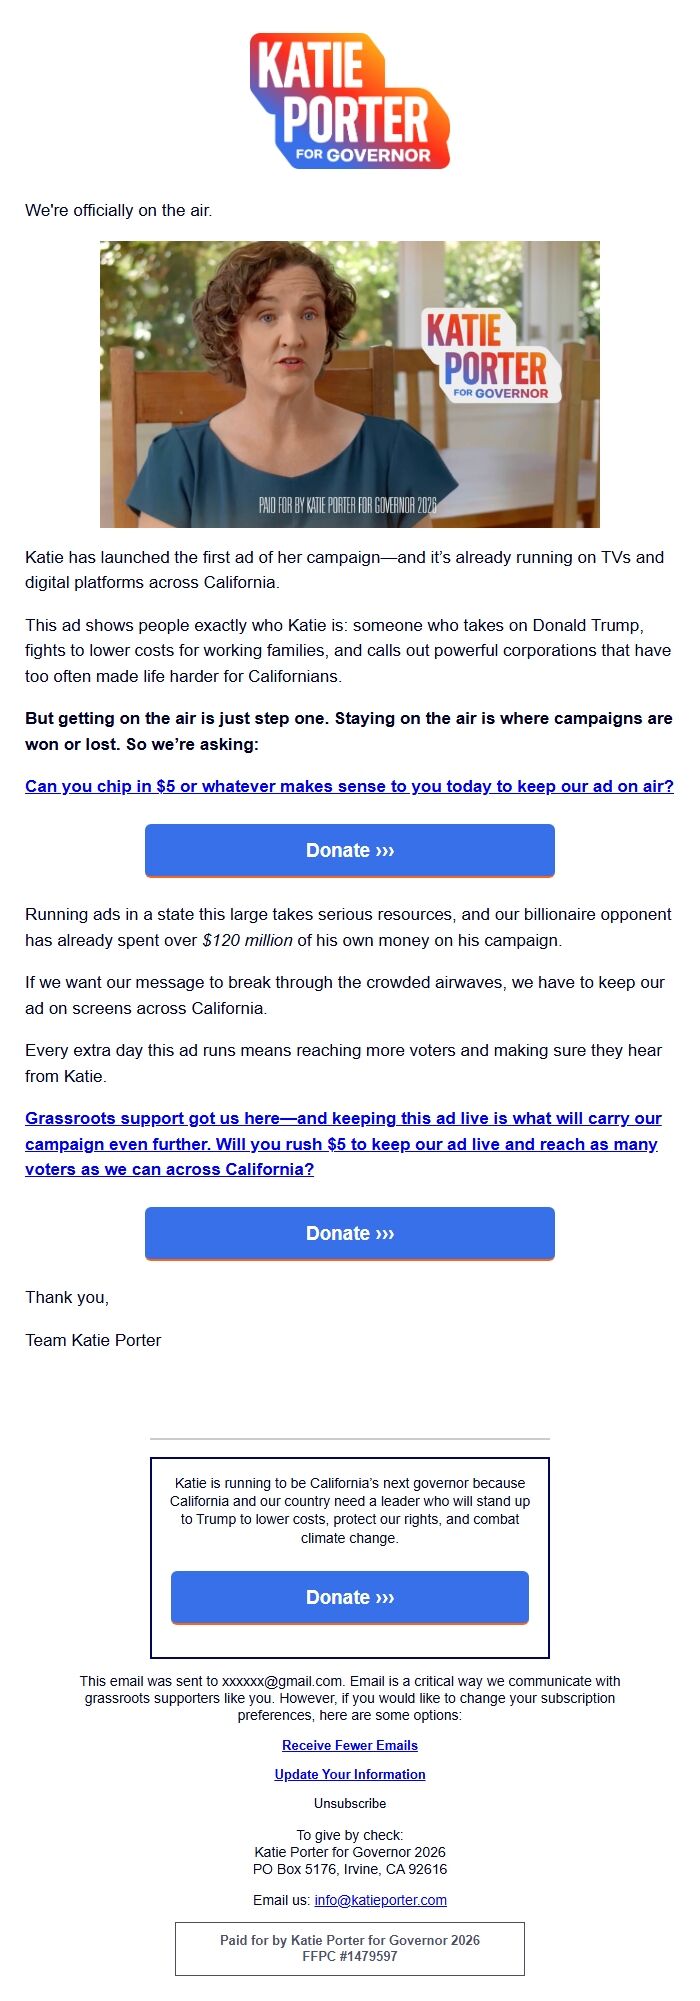Select the PO Box mailing address text
This screenshot has height=2001, width=700.
point(349,1867)
